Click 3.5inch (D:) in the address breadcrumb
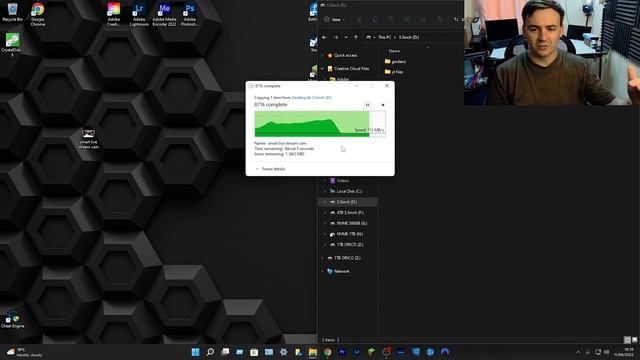The height and width of the screenshot is (360, 640). pyautogui.click(x=409, y=37)
